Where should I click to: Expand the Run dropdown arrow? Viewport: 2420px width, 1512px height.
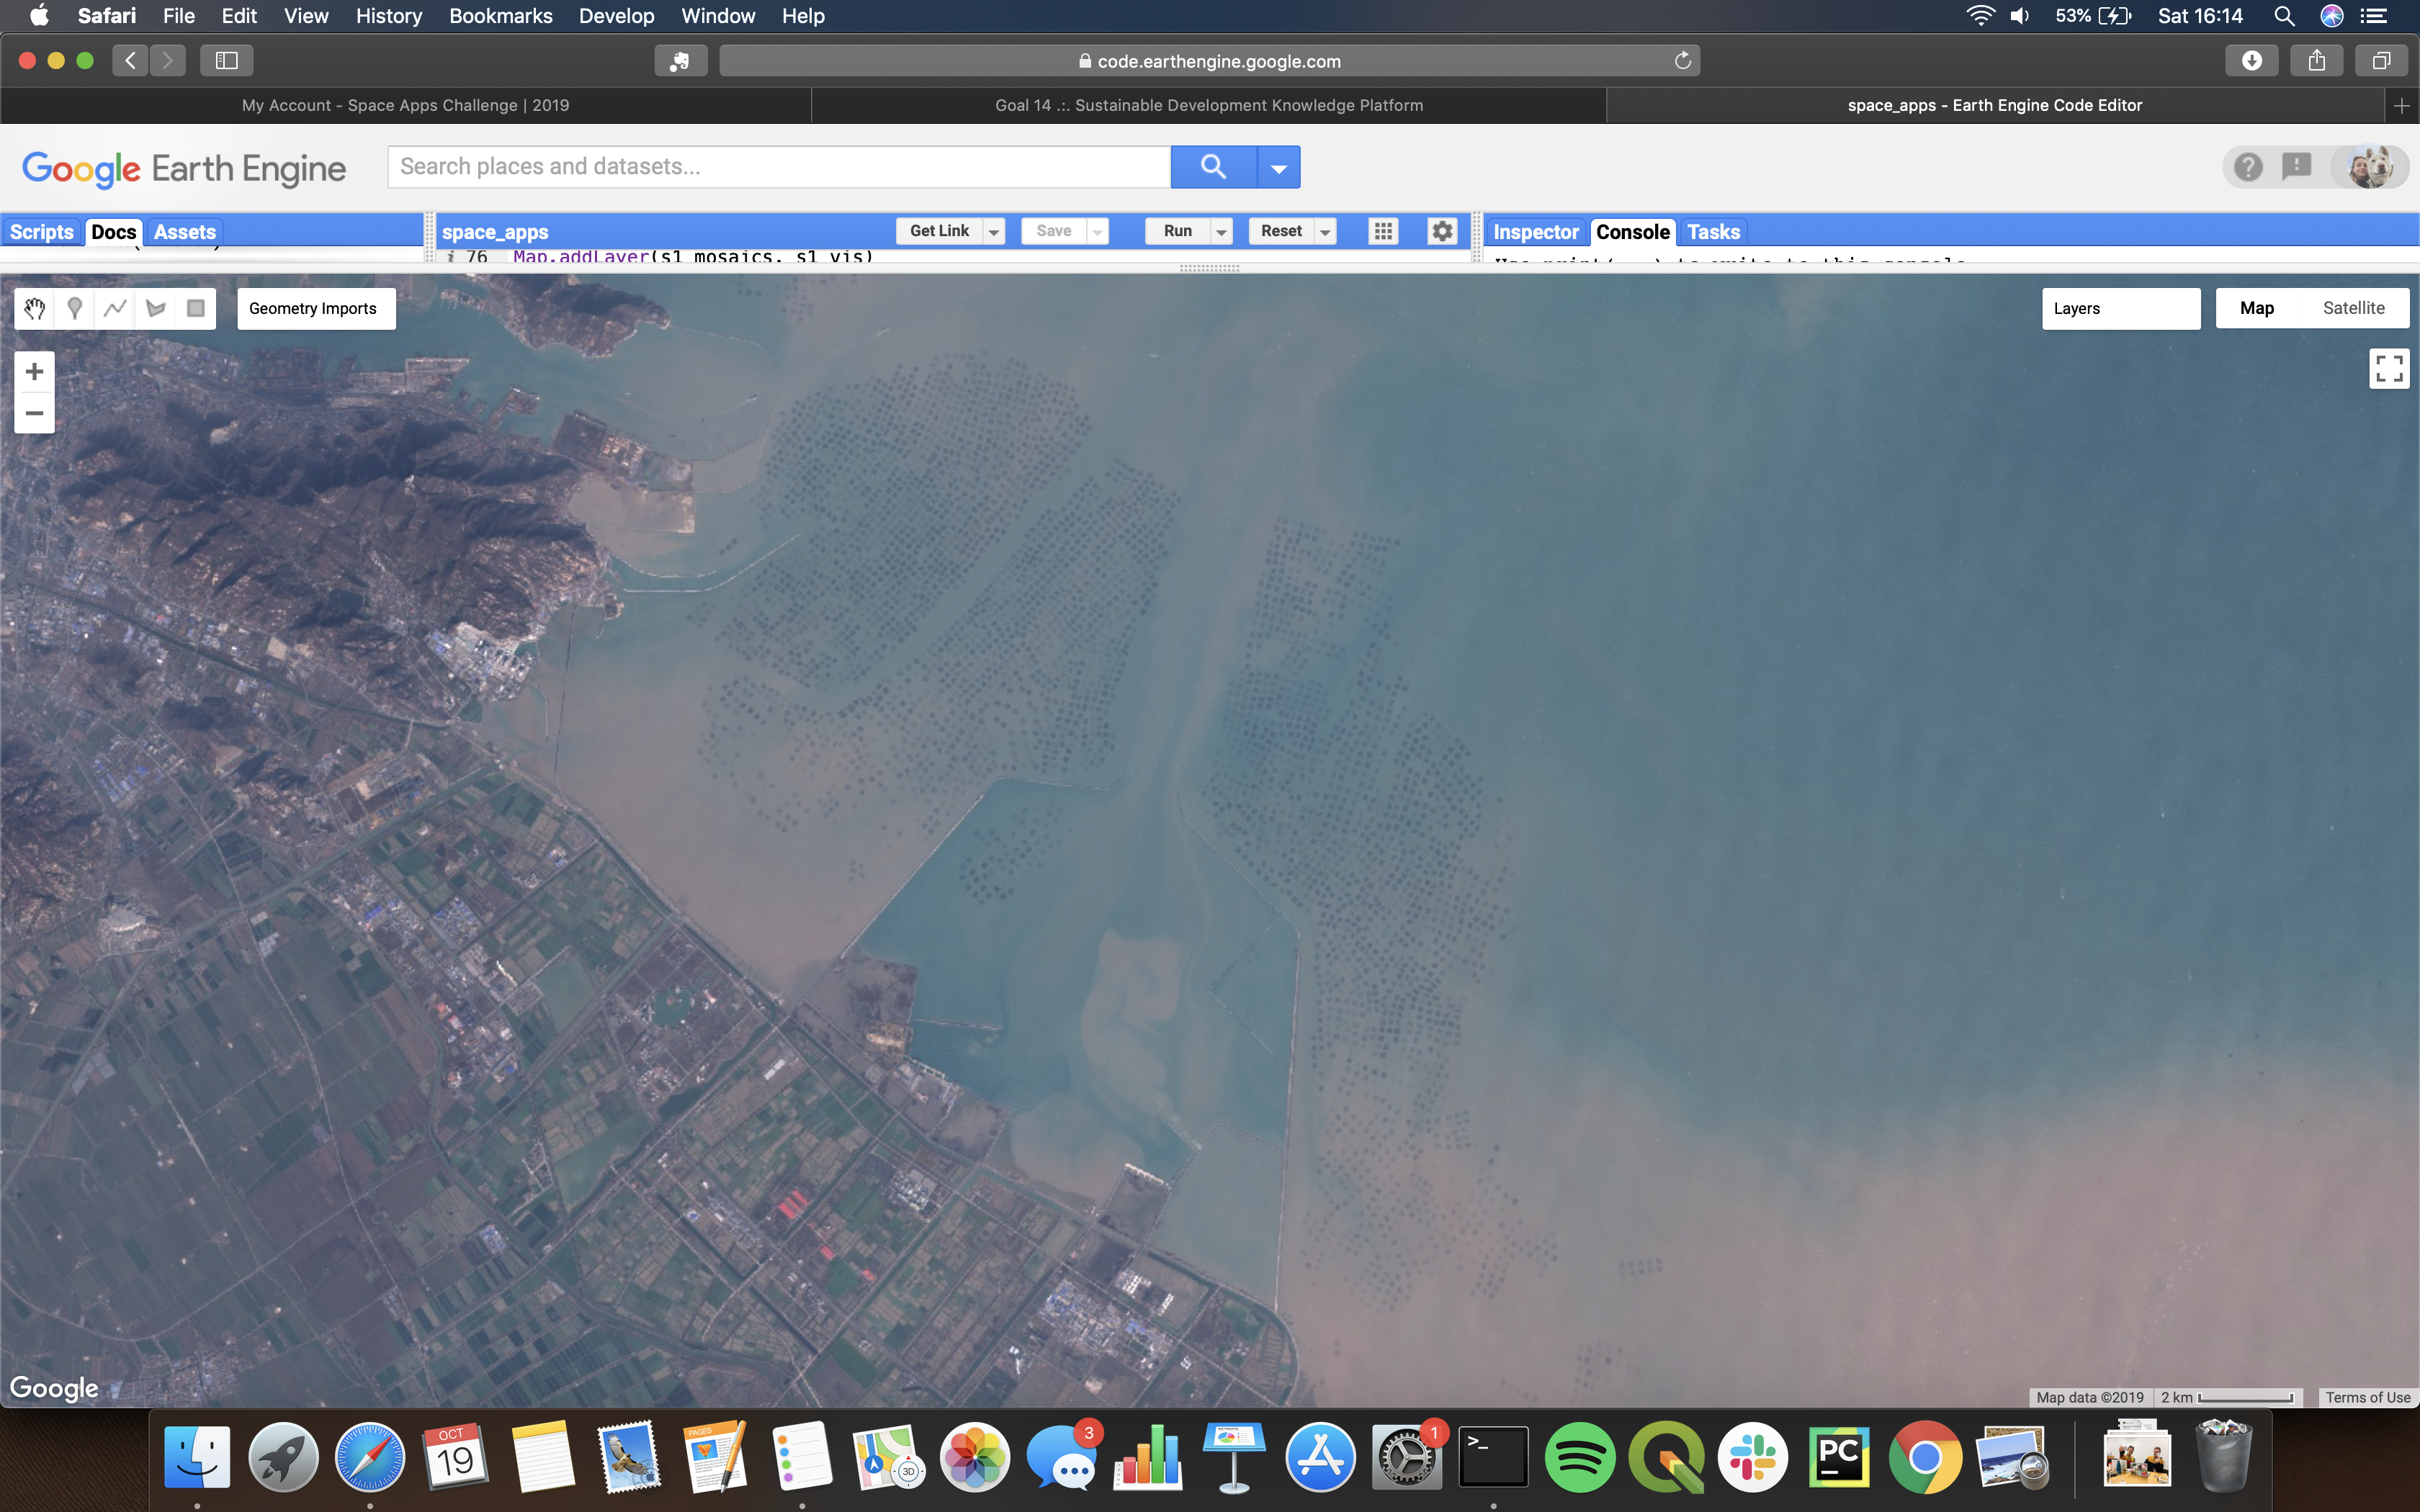tap(1221, 232)
